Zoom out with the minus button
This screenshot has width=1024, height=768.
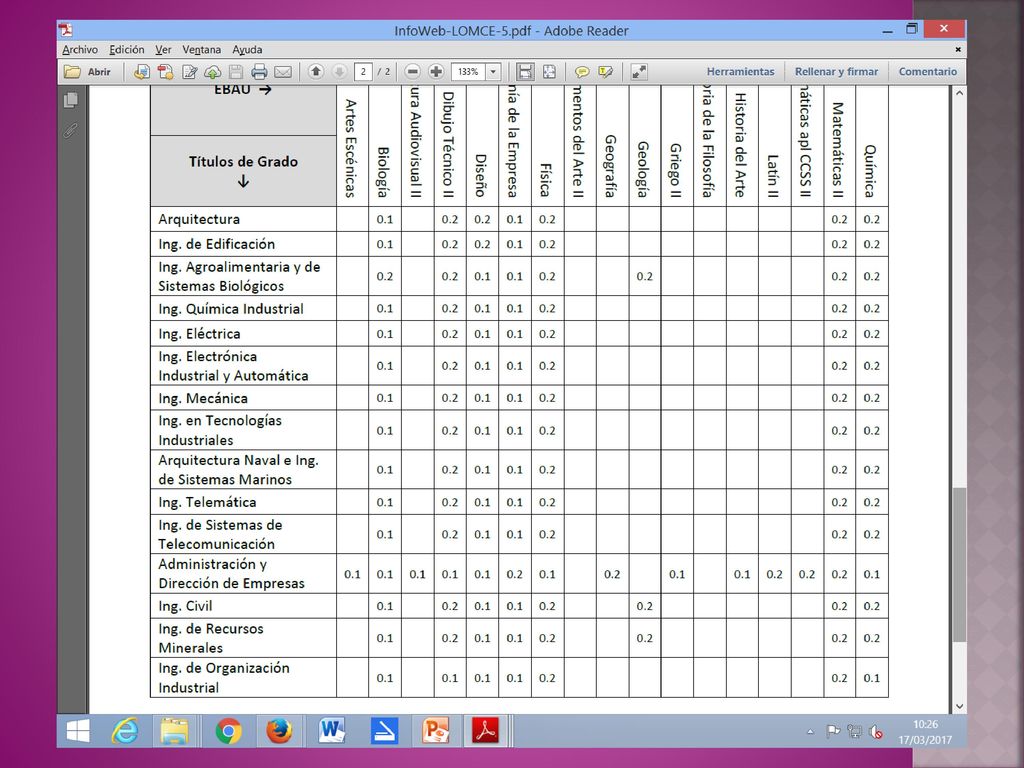412,72
